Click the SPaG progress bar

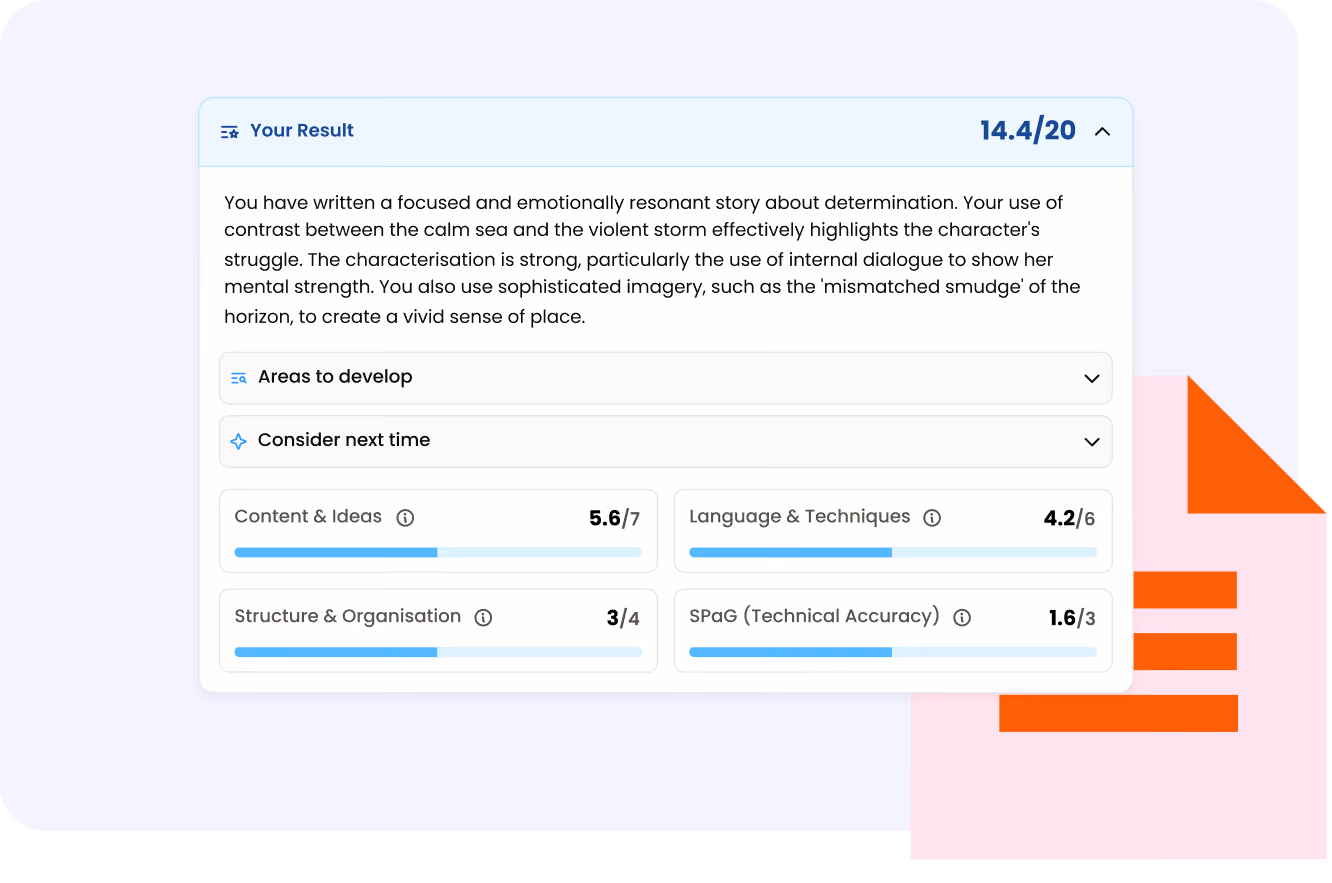coord(893,652)
